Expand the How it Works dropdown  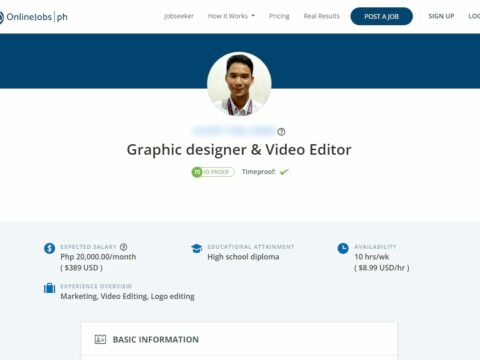coord(231,16)
